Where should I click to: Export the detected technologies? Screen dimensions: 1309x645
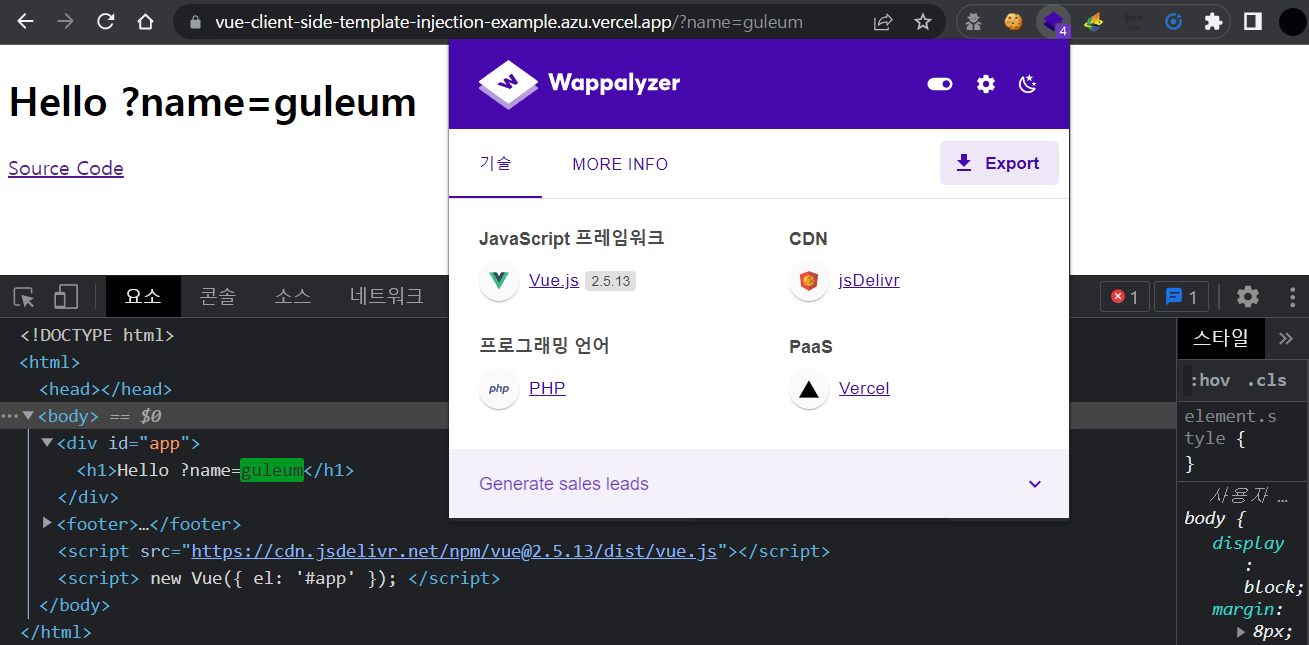(x=999, y=163)
